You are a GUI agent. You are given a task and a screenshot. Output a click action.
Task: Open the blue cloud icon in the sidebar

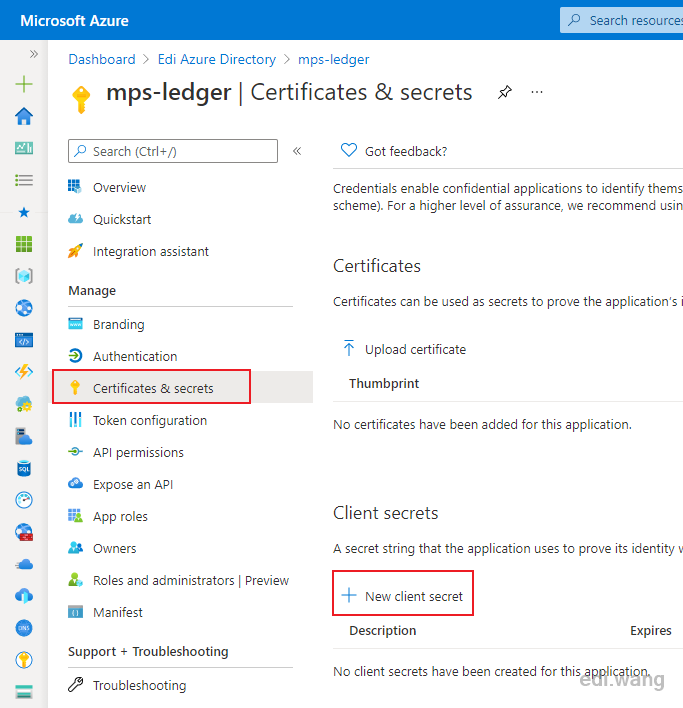click(24, 564)
